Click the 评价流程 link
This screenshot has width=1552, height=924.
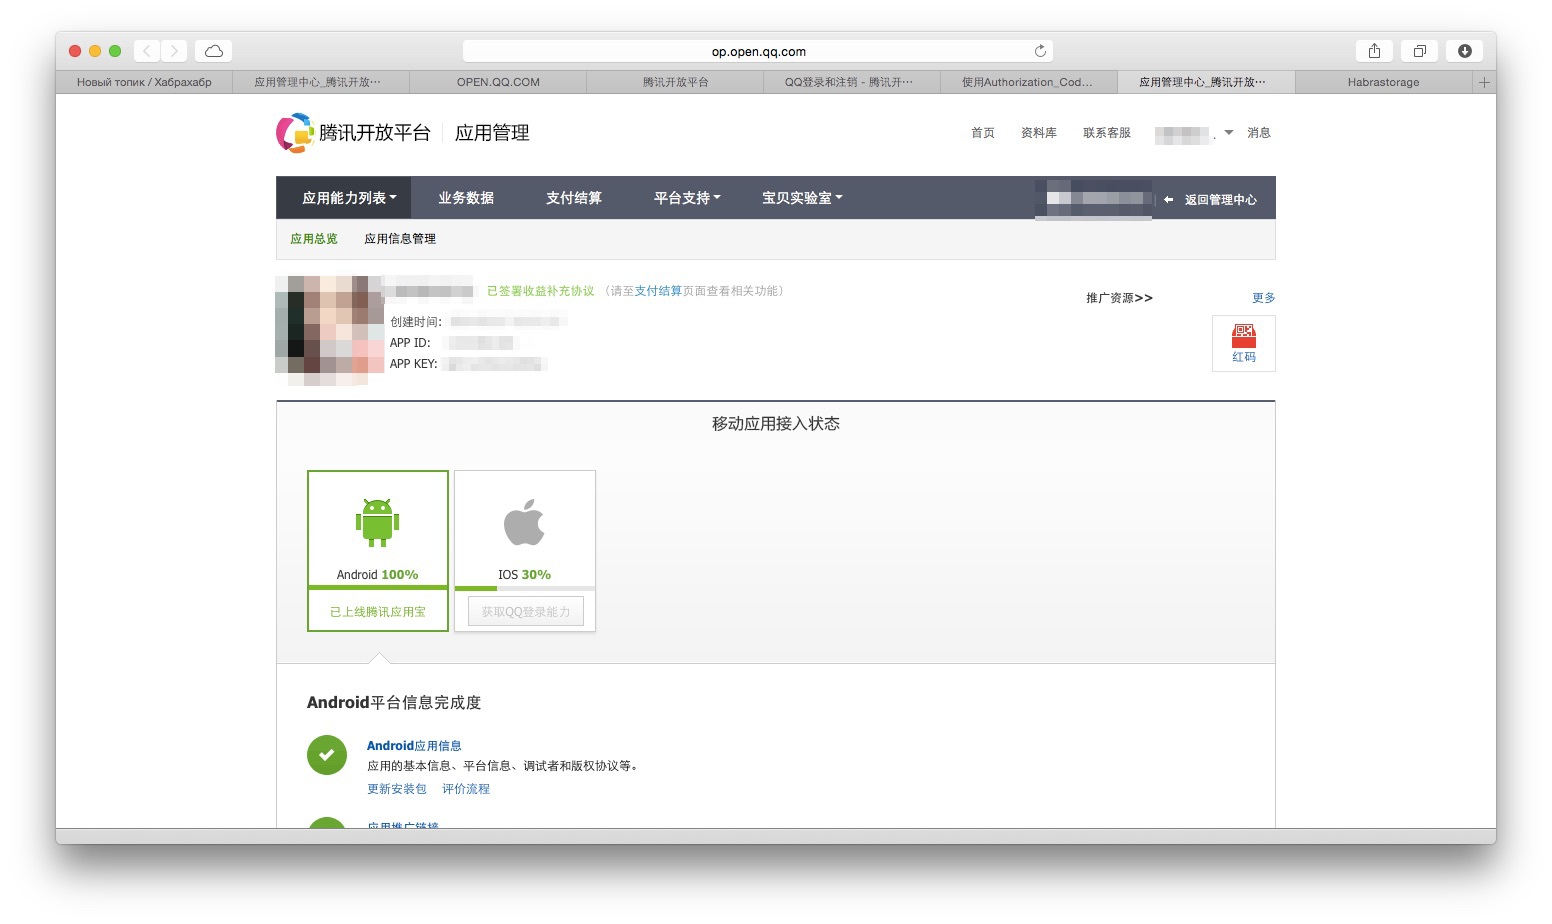(x=466, y=789)
